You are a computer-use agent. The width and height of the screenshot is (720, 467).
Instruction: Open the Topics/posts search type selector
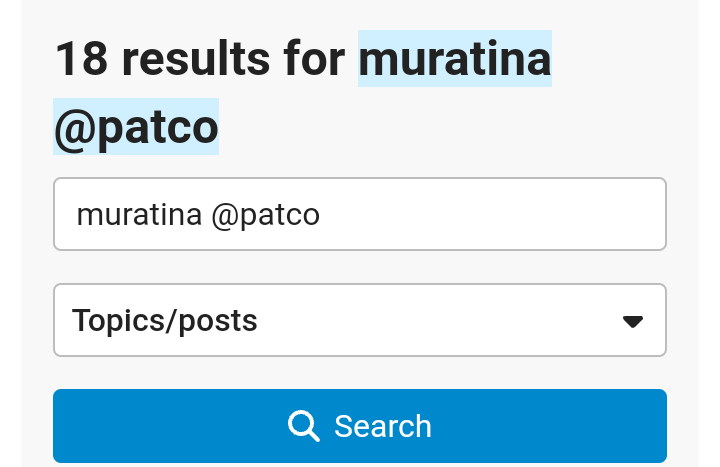[x=360, y=321]
